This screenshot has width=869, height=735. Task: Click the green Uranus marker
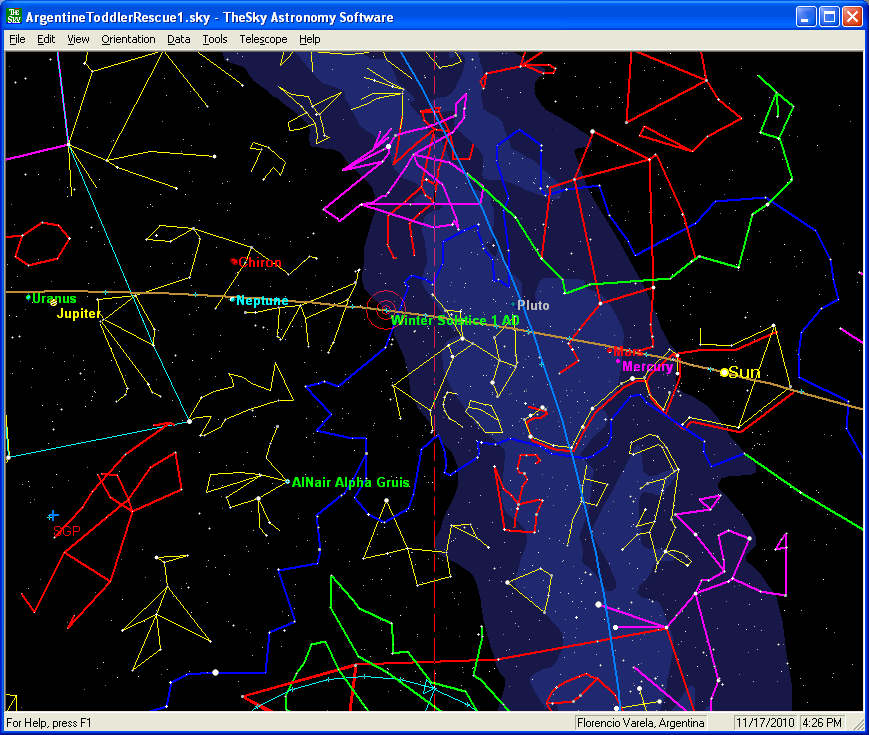coord(28,297)
